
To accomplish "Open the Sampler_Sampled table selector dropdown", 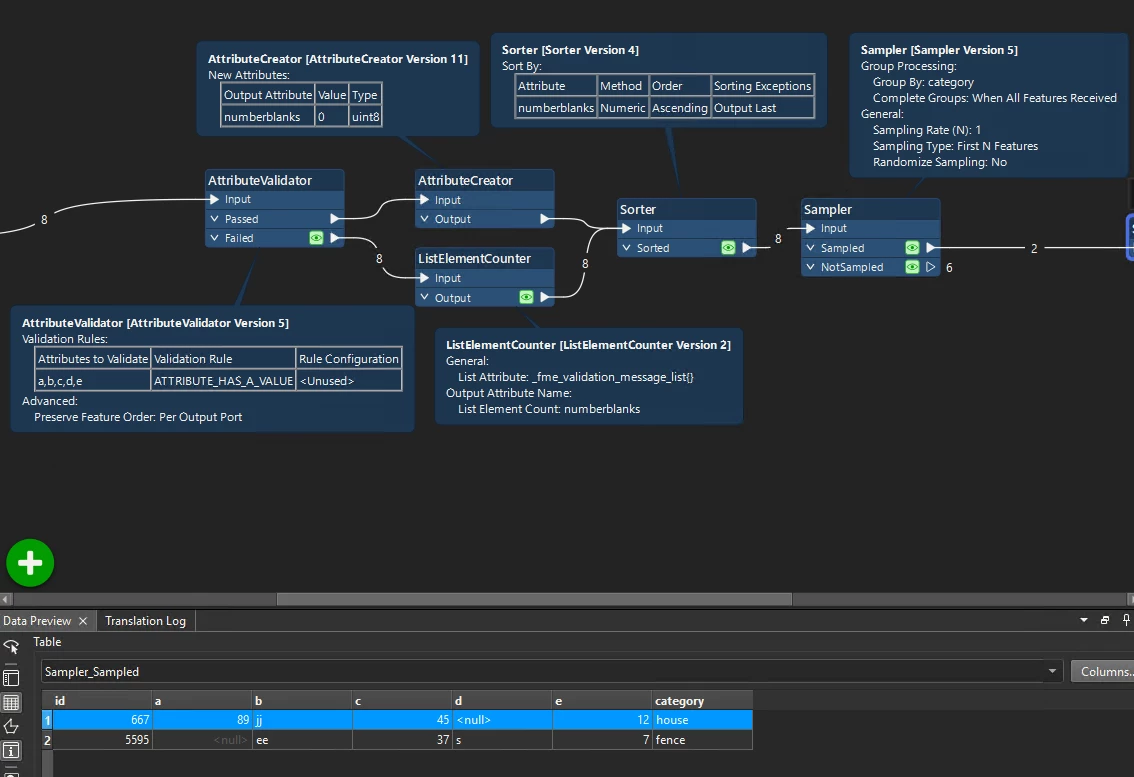I will click(1052, 671).
